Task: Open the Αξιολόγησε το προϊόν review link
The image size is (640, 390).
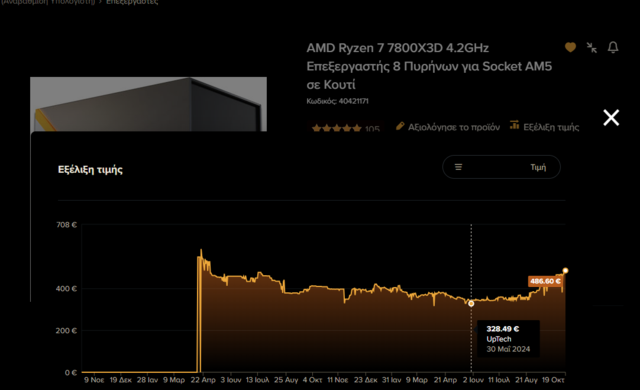Action: tap(453, 127)
